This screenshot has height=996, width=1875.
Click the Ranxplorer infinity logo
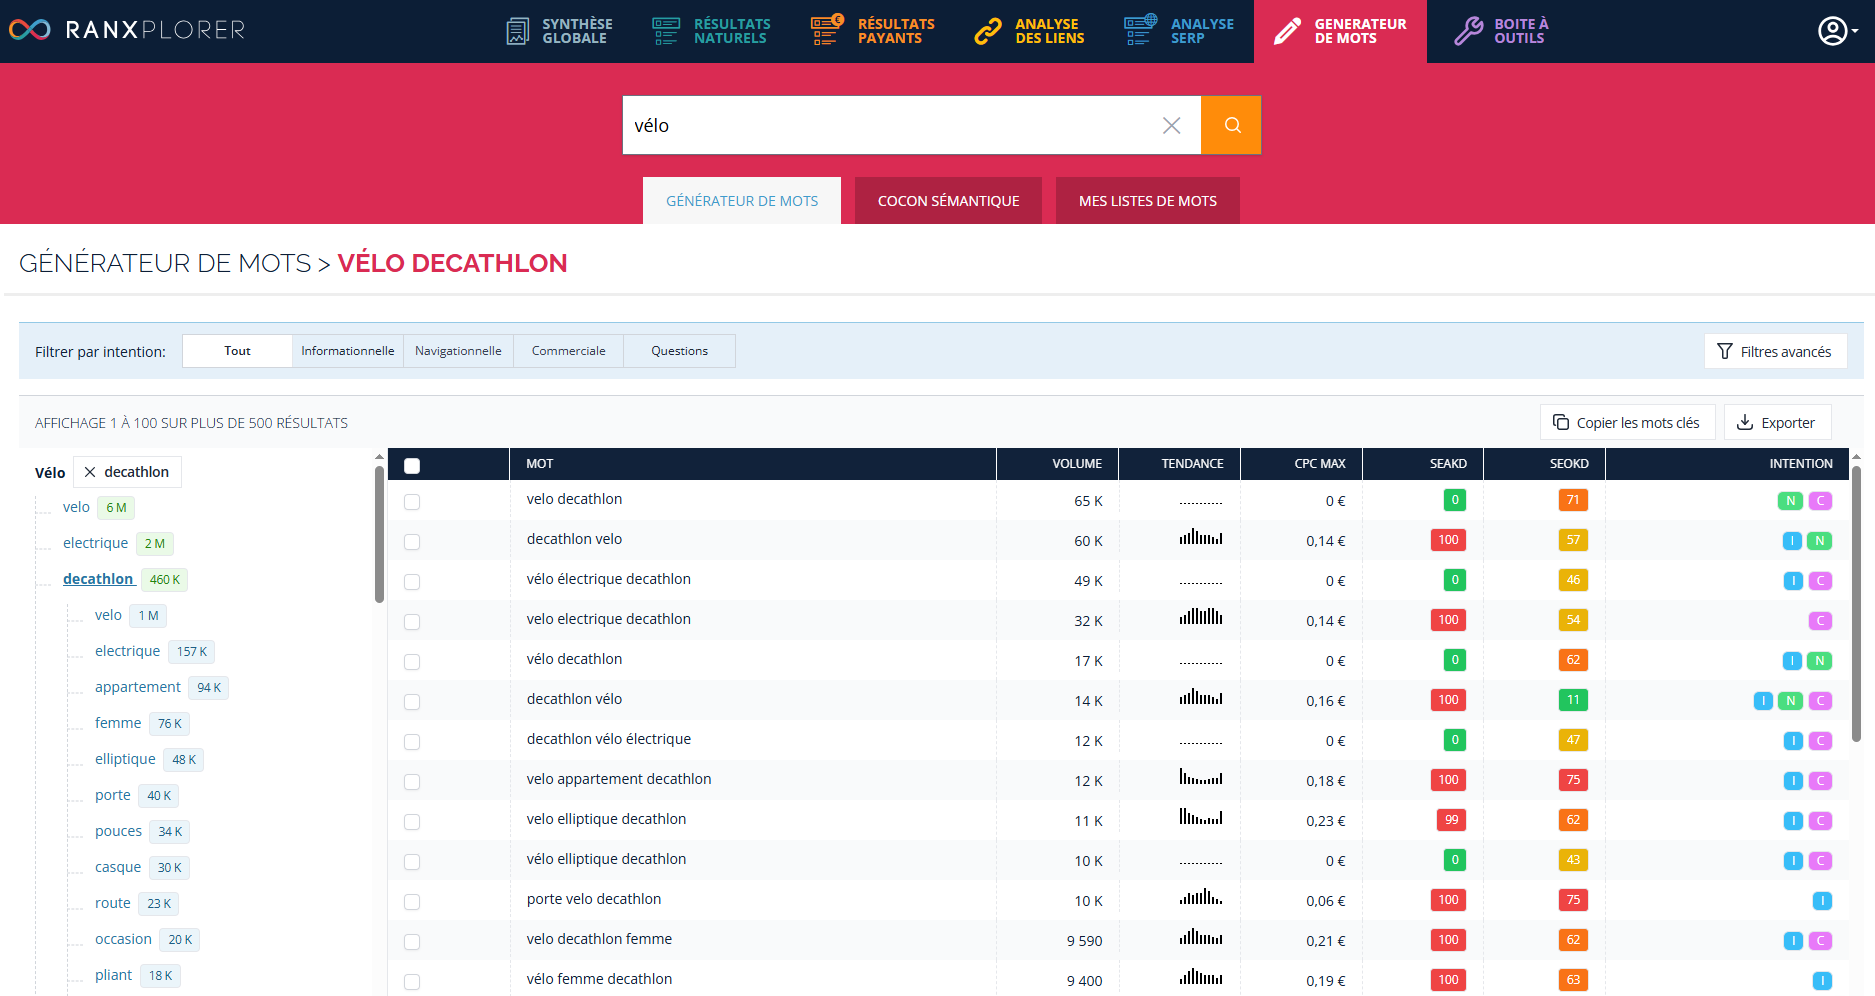pyautogui.click(x=29, y=30)
